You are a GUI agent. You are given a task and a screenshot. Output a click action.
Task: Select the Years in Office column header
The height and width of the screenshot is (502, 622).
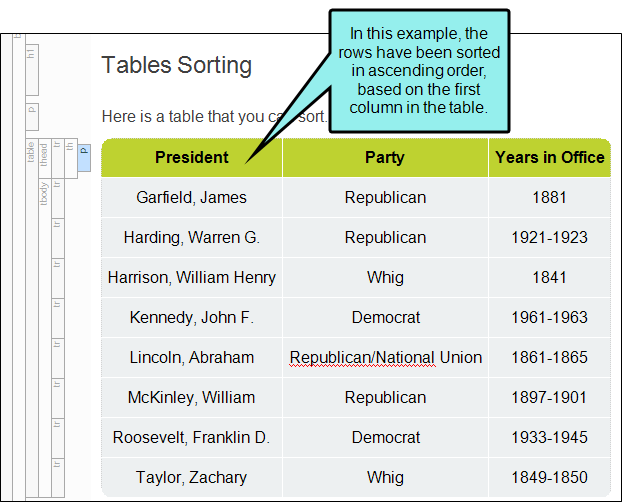[549, 158]
